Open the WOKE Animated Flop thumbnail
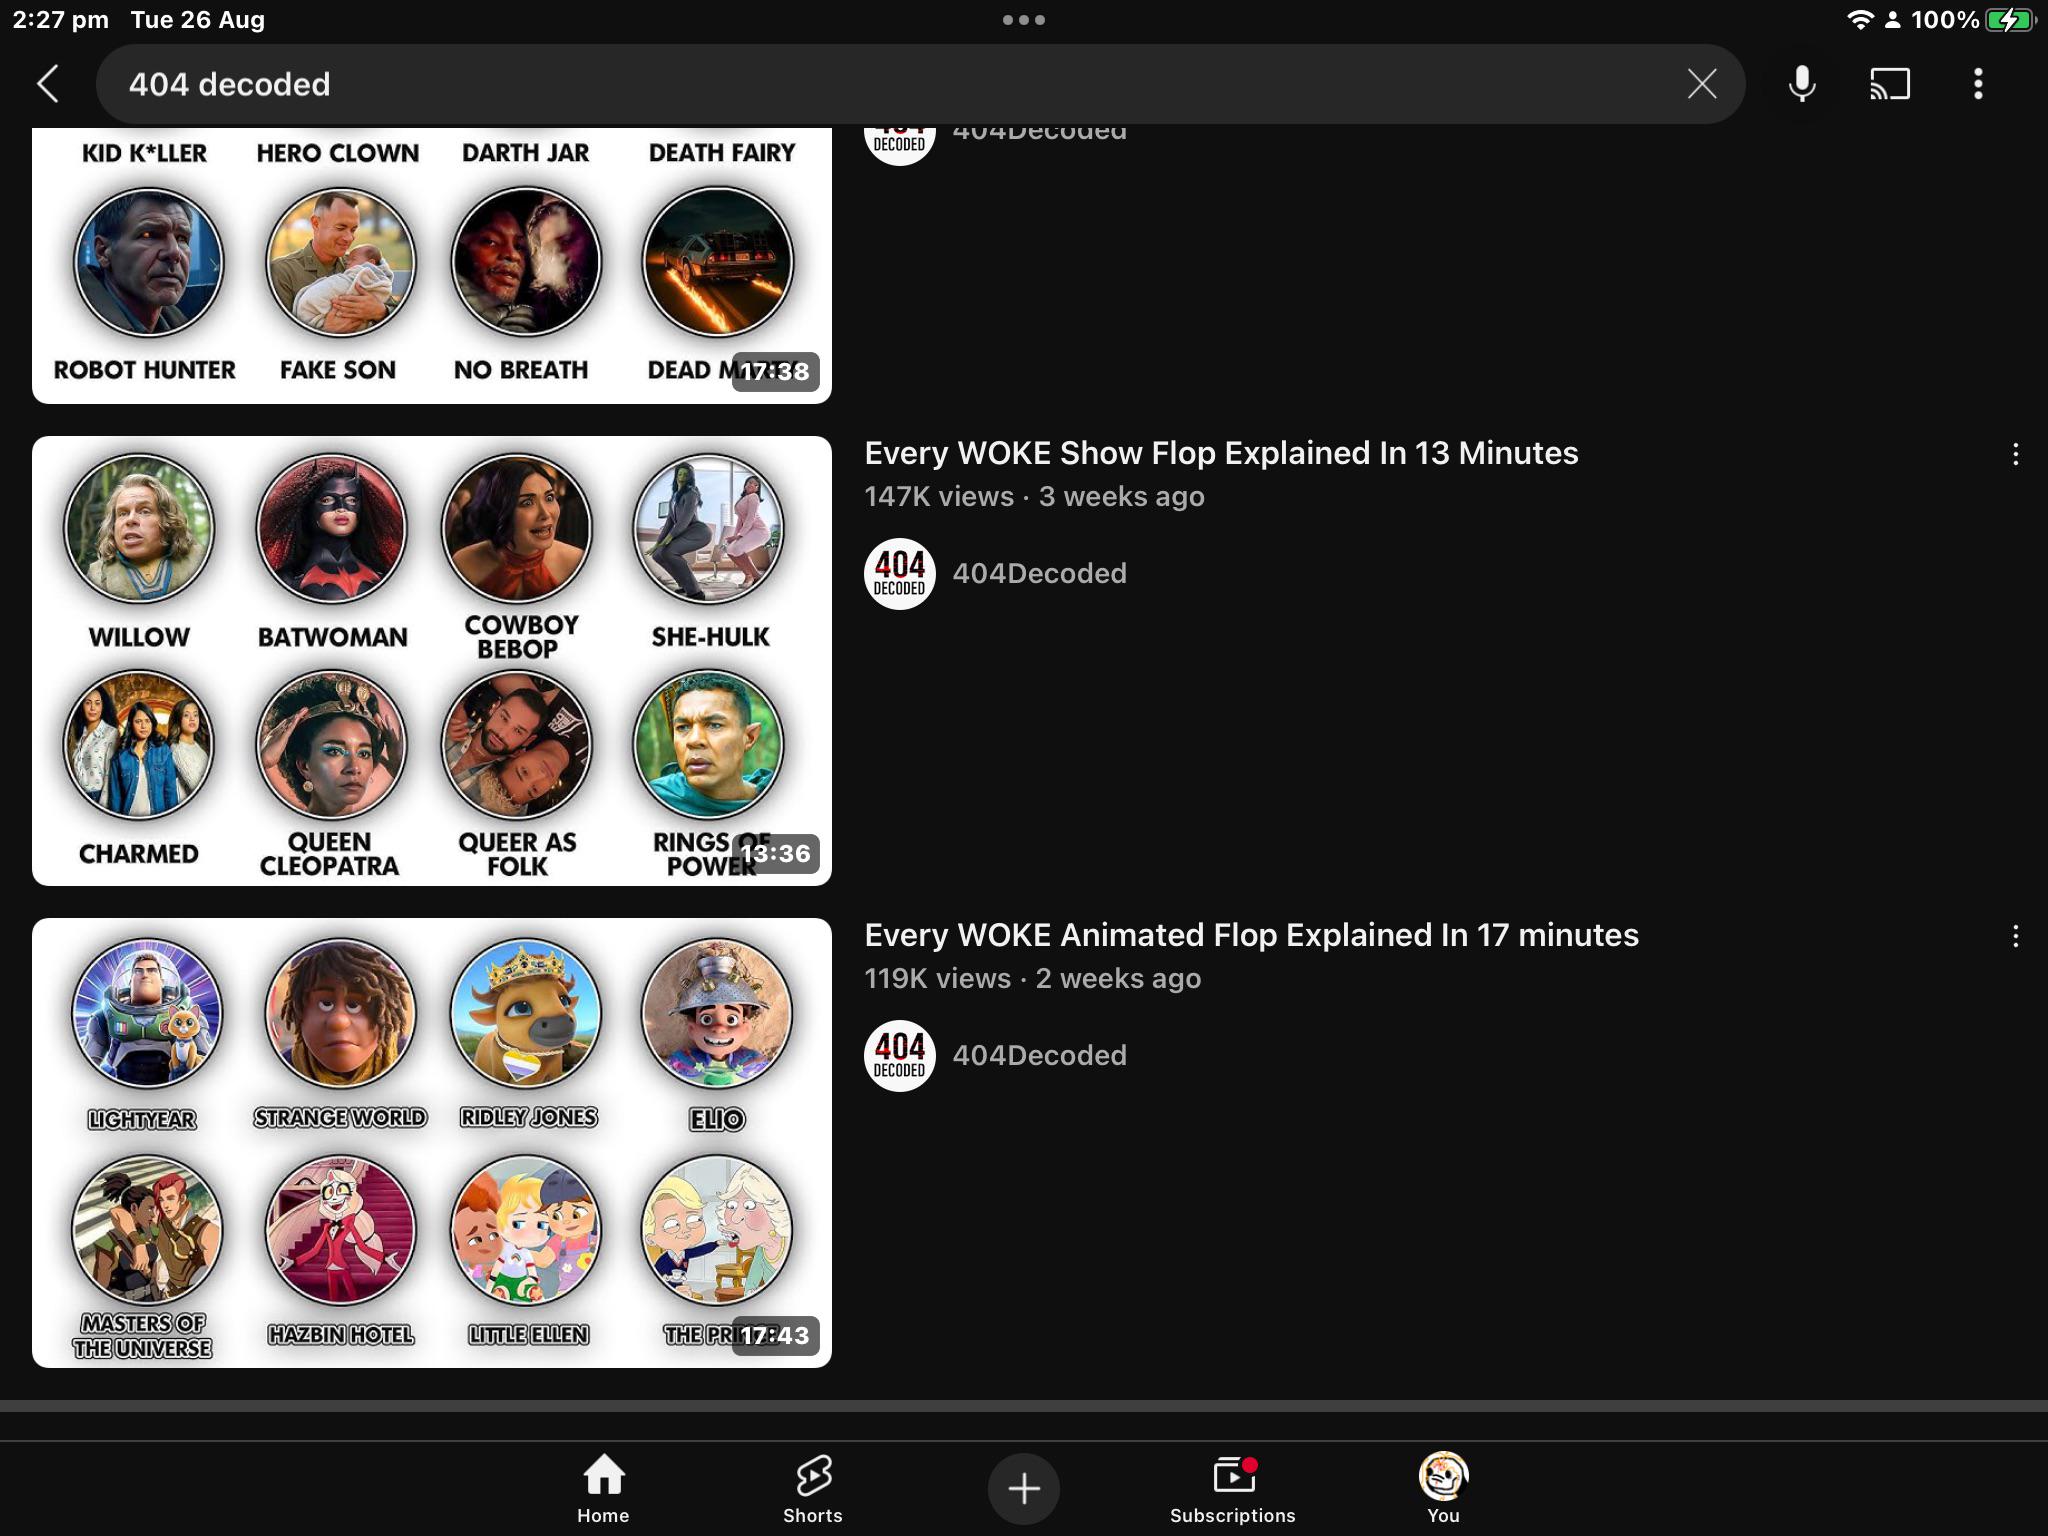 tap(431, 1142)
